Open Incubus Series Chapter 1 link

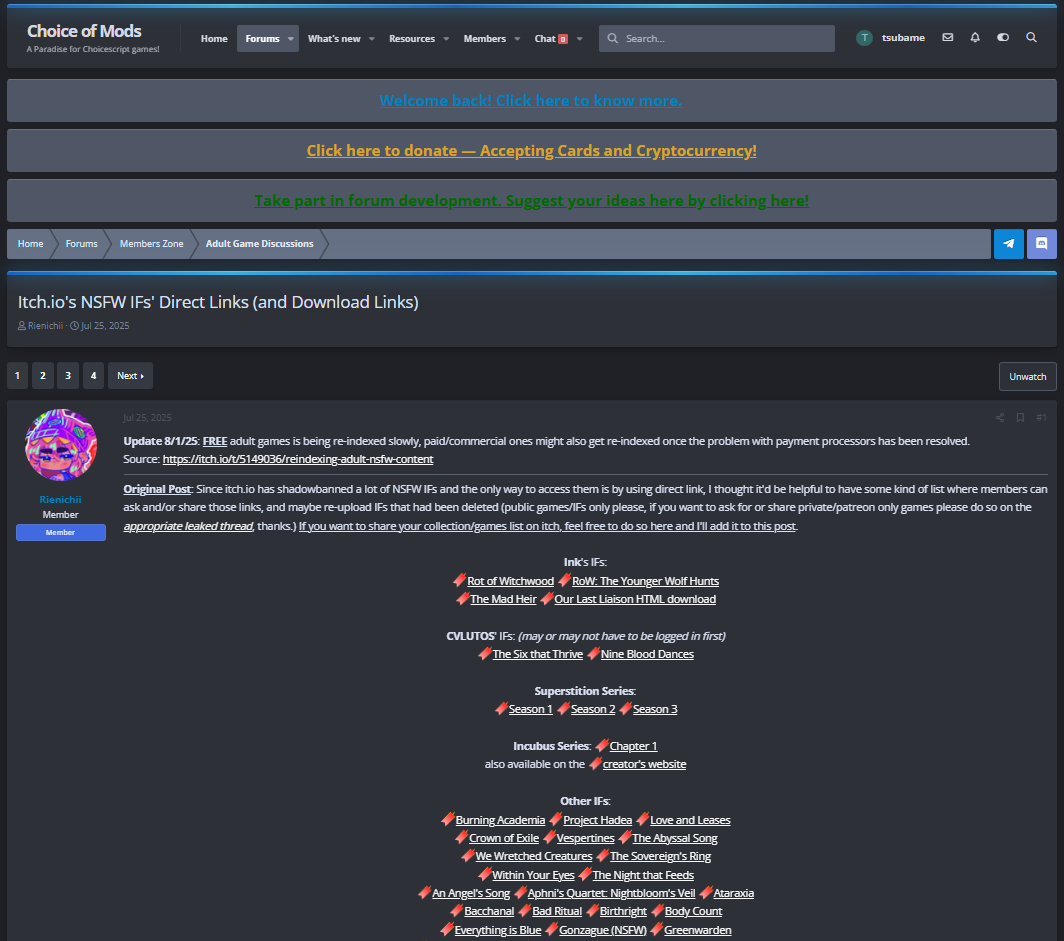click(x=633, y=746)
